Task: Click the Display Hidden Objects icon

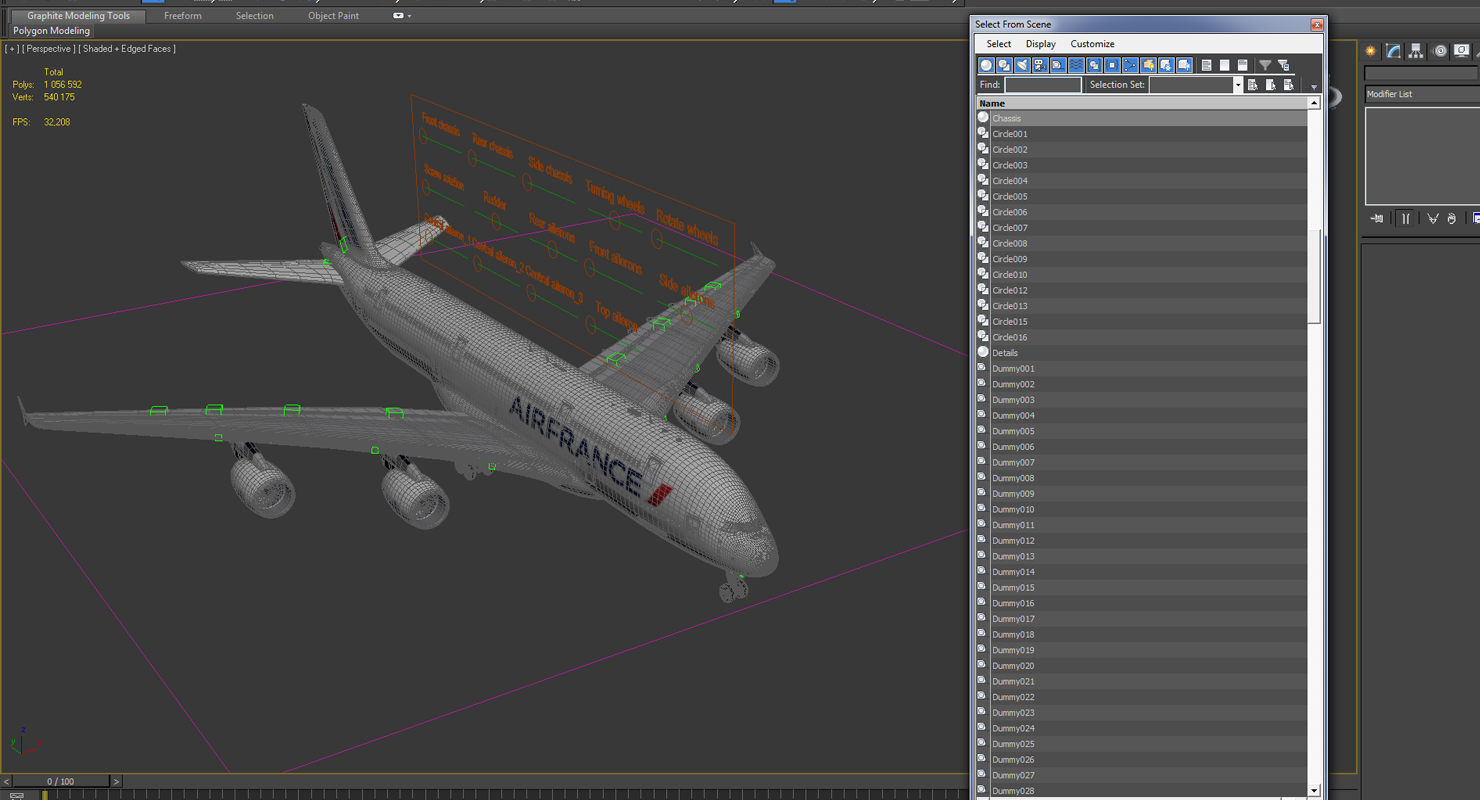Action: (1184, 65)
